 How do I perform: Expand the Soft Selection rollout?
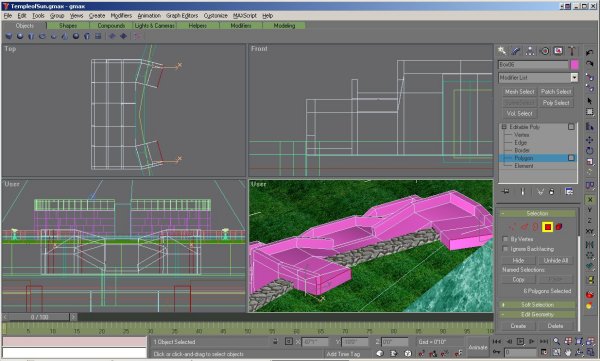(x=537, y=305)
